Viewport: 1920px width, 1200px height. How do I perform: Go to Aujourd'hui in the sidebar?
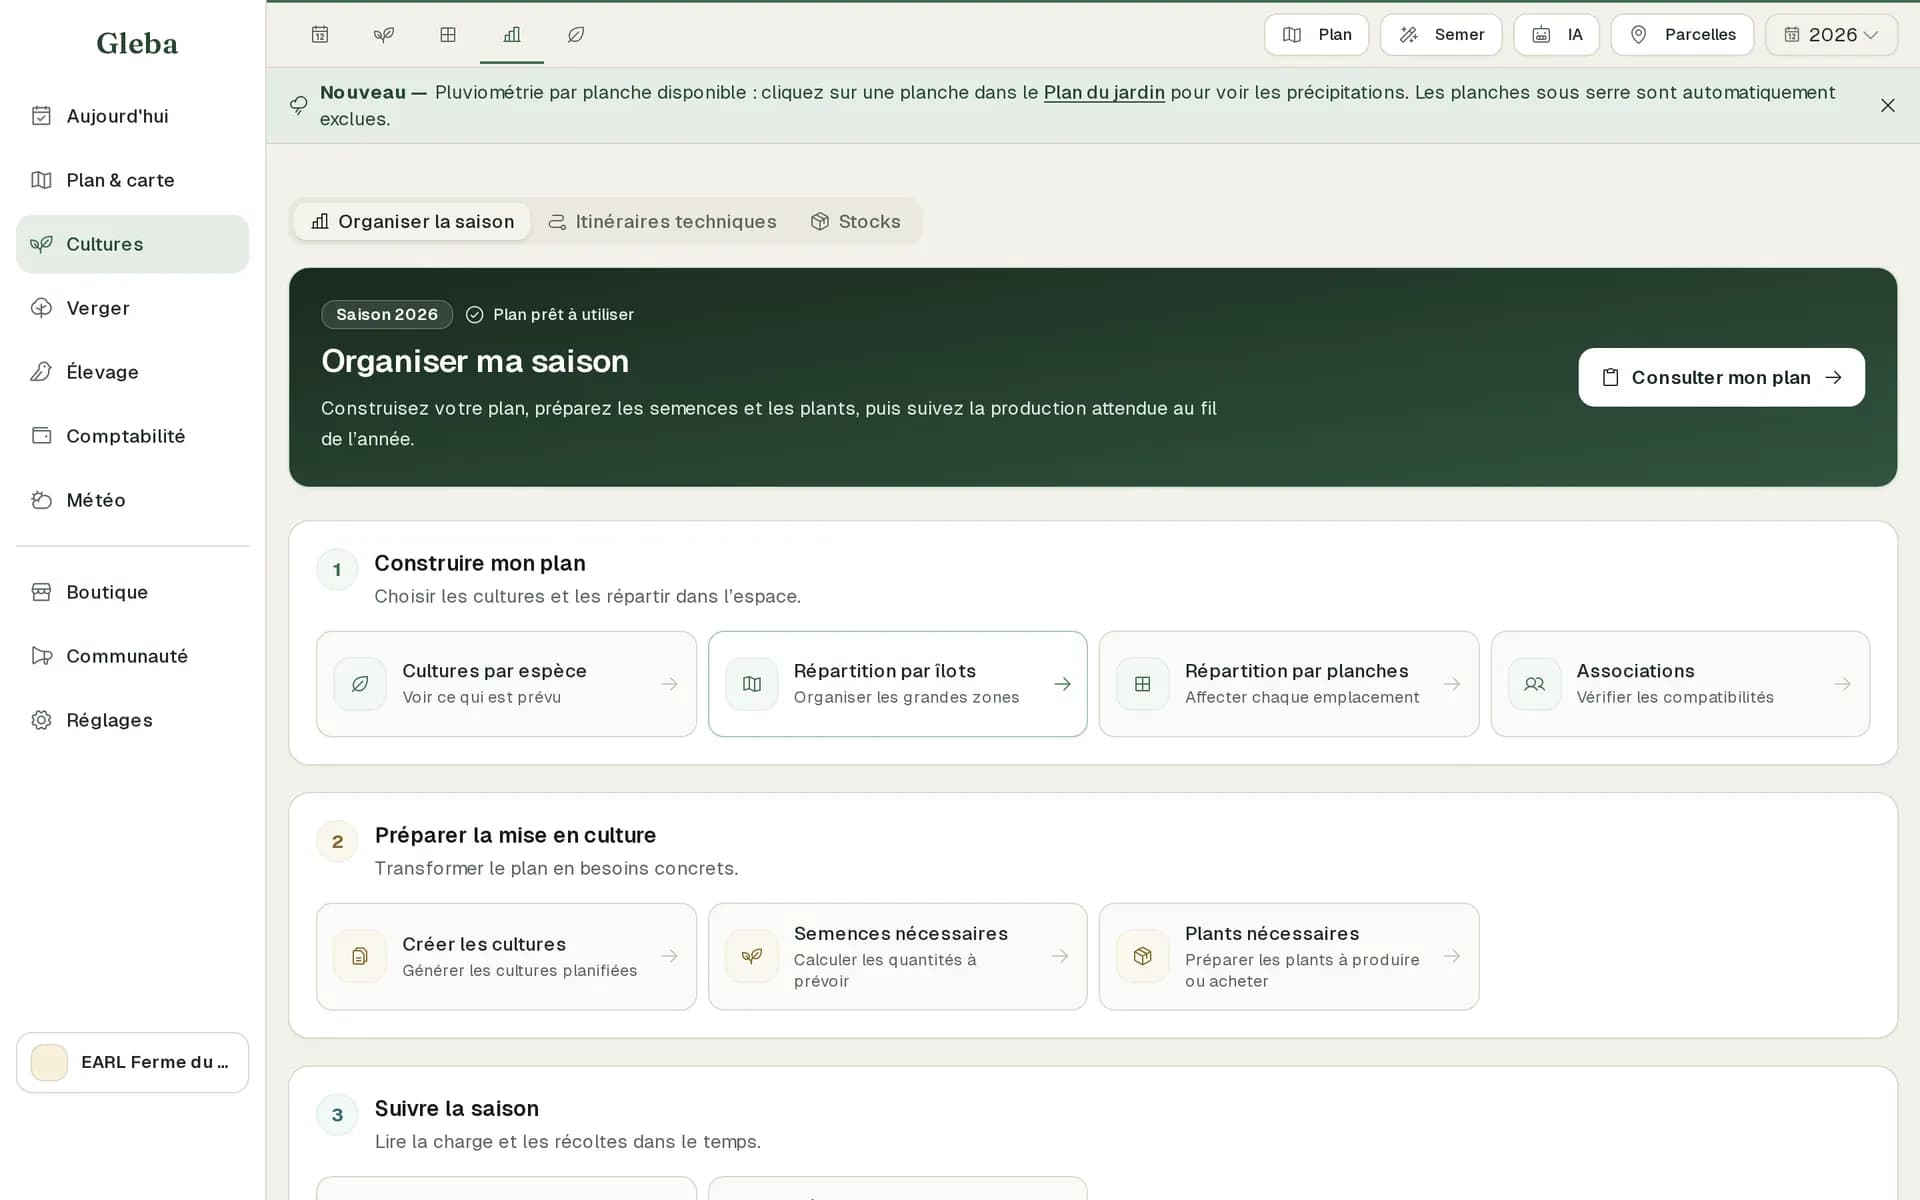pos(132,116)
